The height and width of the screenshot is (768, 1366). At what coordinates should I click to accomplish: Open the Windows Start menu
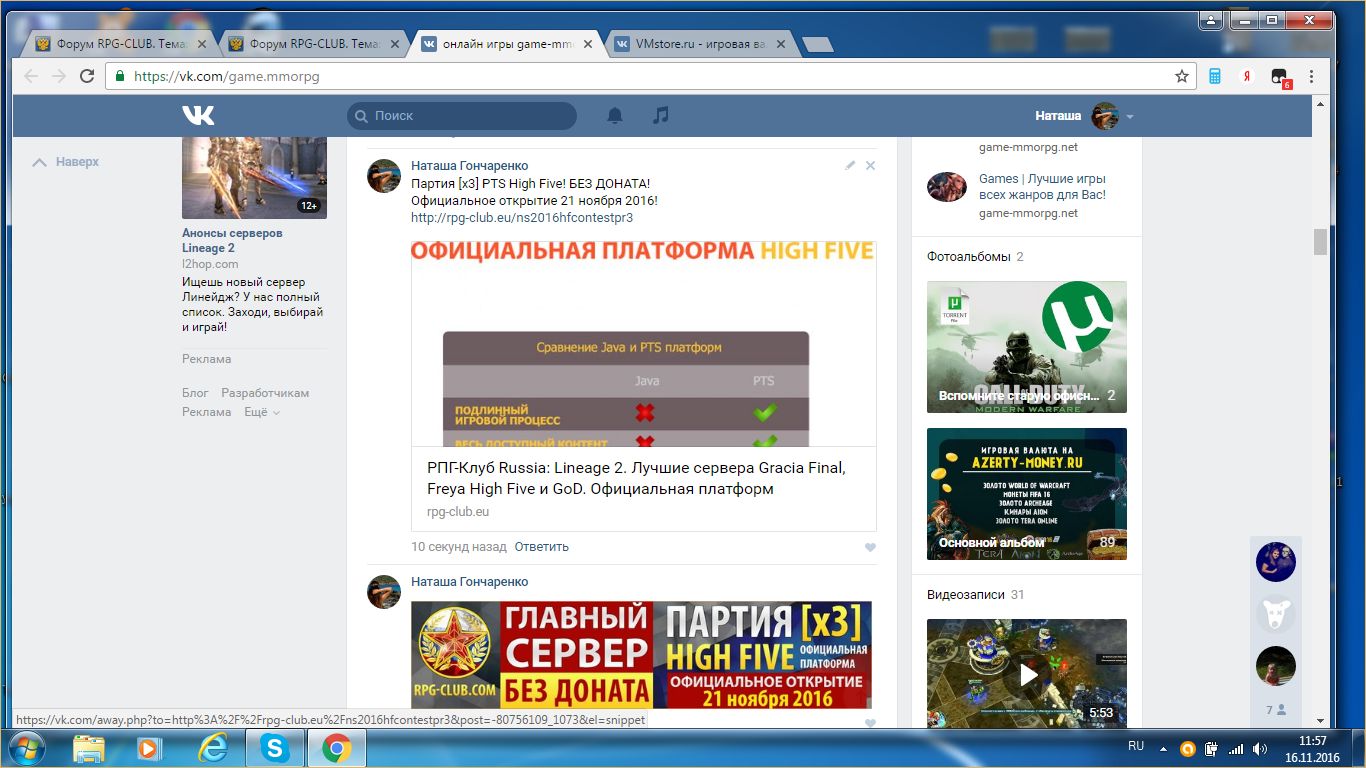pos(26,747)
